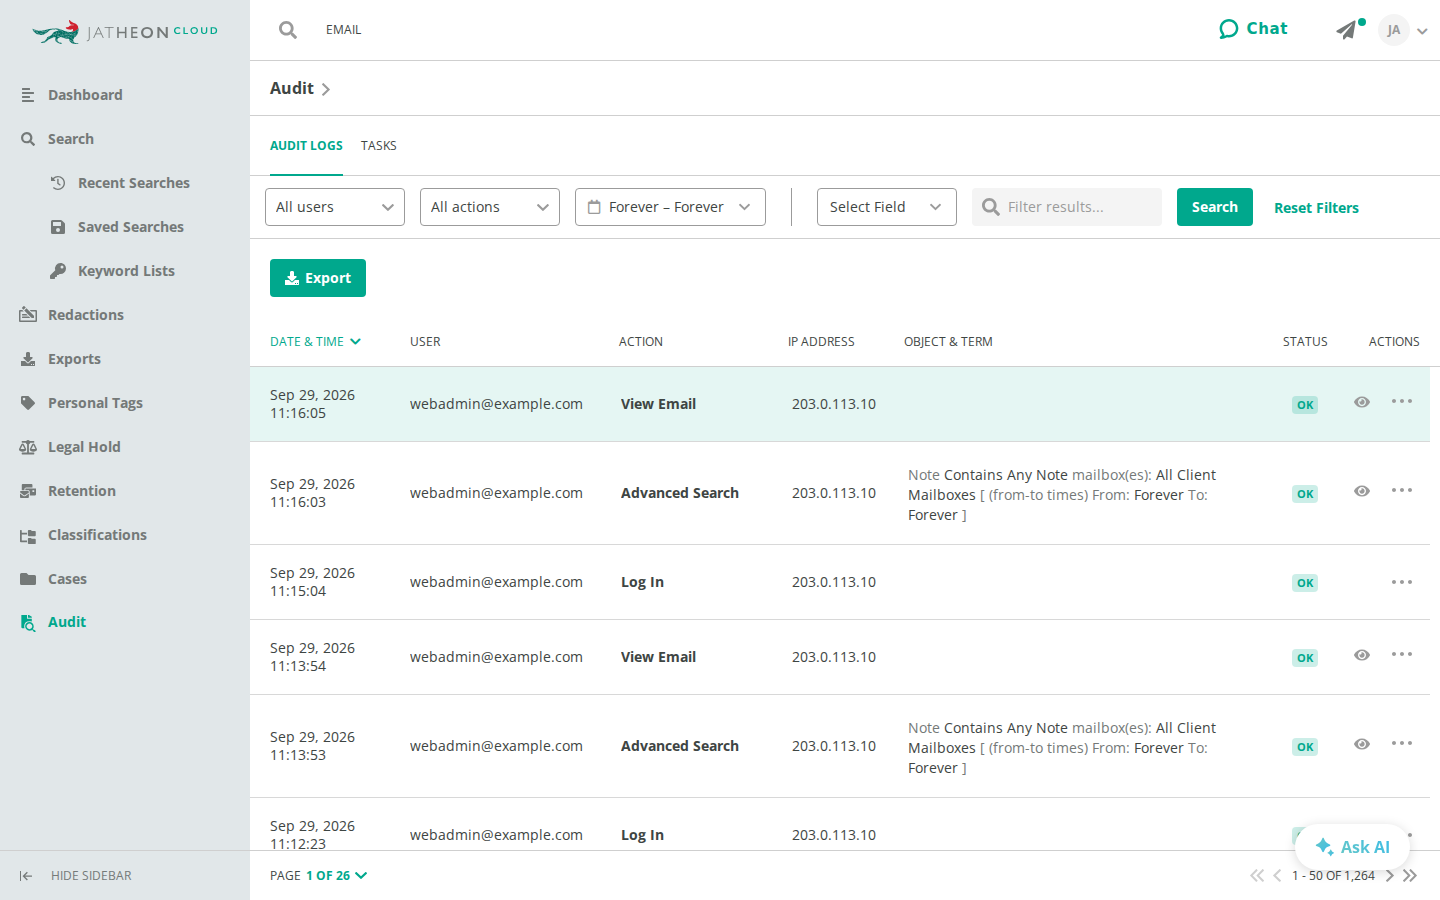Image resolution: width=1440 pixels, height=900 pixels.
Task: Open the All actions dropdown
Action: tap(490, 207)
